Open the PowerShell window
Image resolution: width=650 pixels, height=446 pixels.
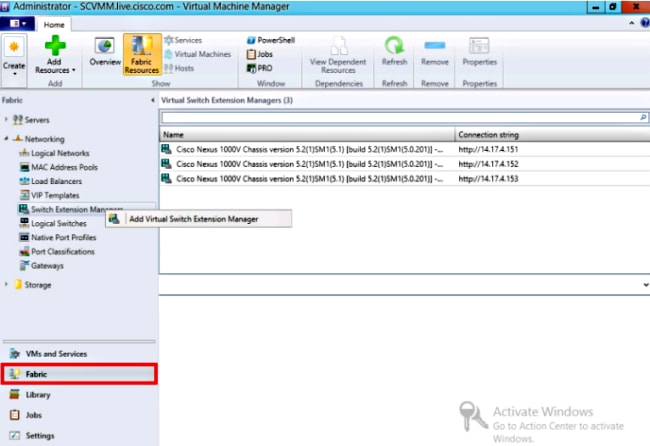[271, 40]
